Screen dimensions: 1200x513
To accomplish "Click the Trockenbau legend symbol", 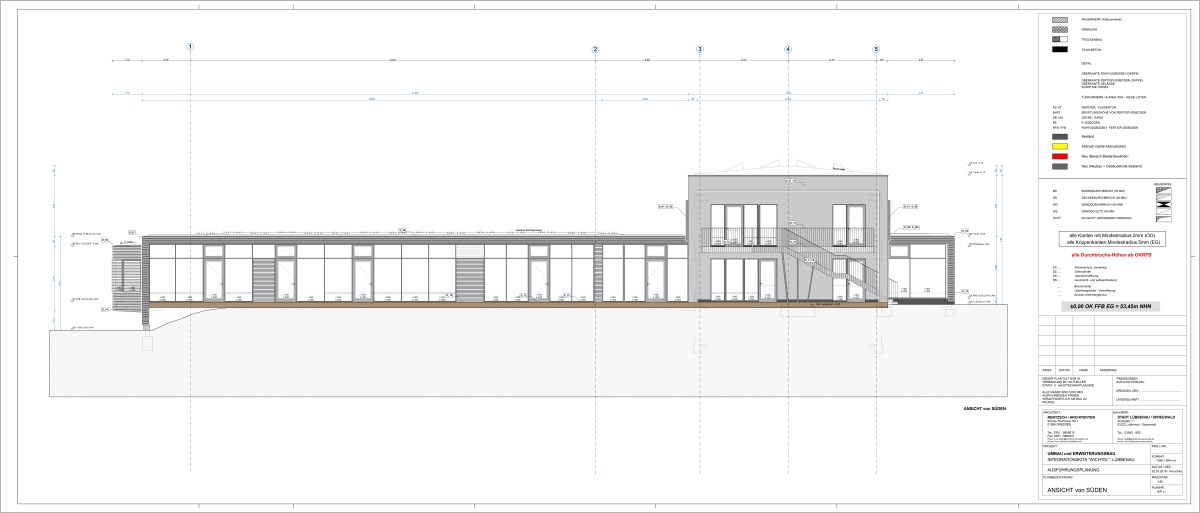I will [1059, 39].
